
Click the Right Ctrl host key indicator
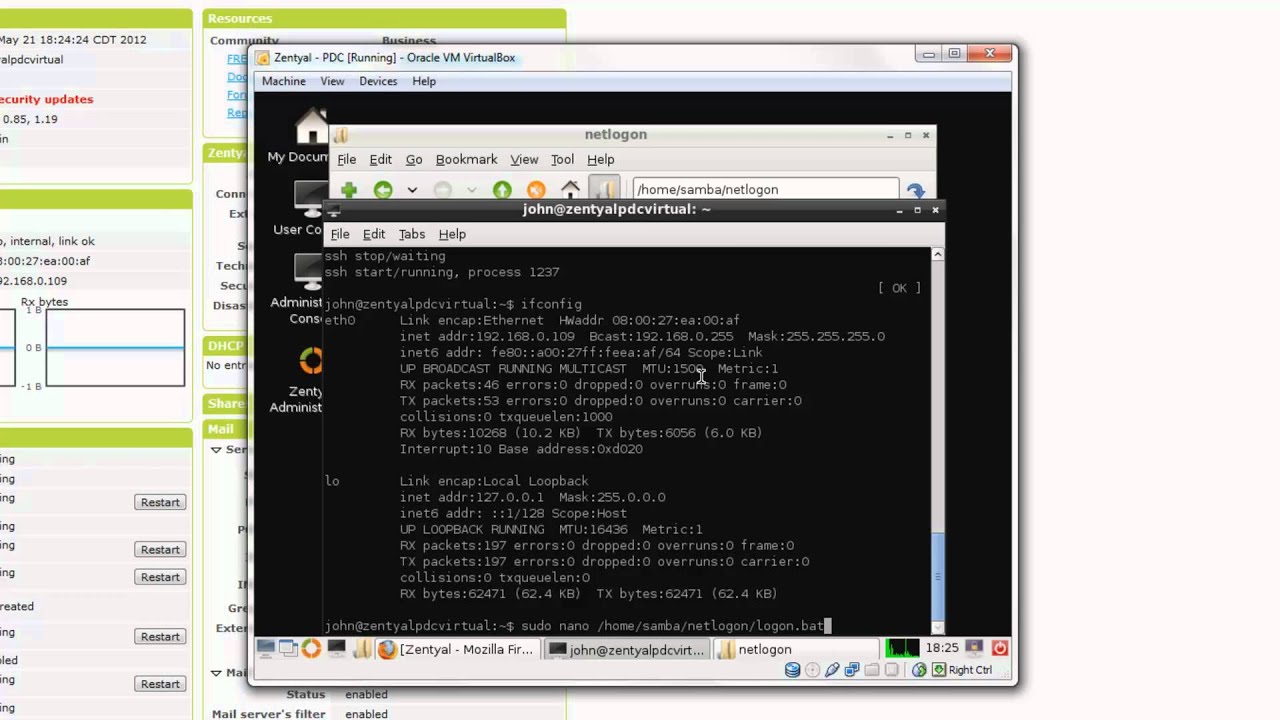[963, 670]
